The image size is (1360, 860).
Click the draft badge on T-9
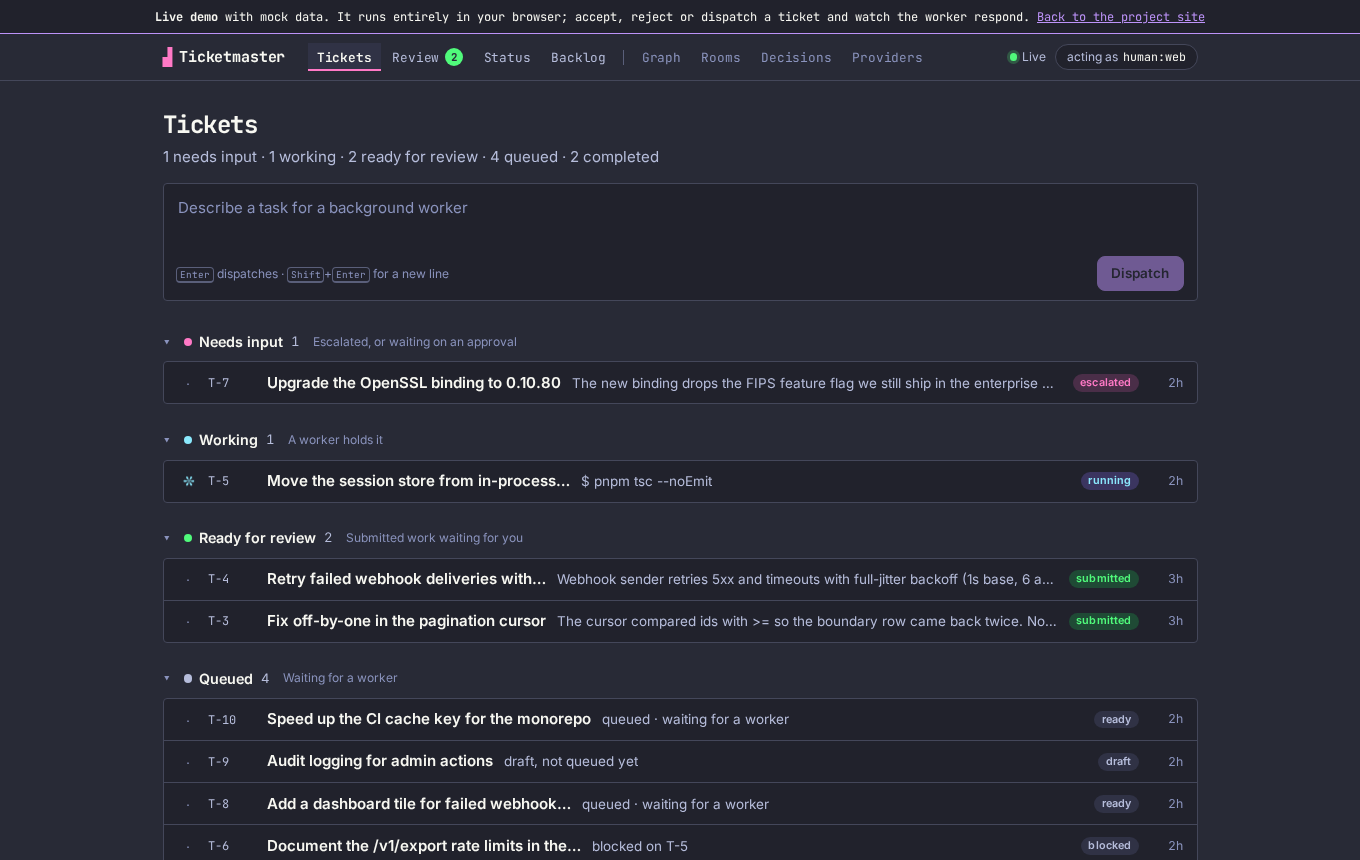coord(1118,761)
